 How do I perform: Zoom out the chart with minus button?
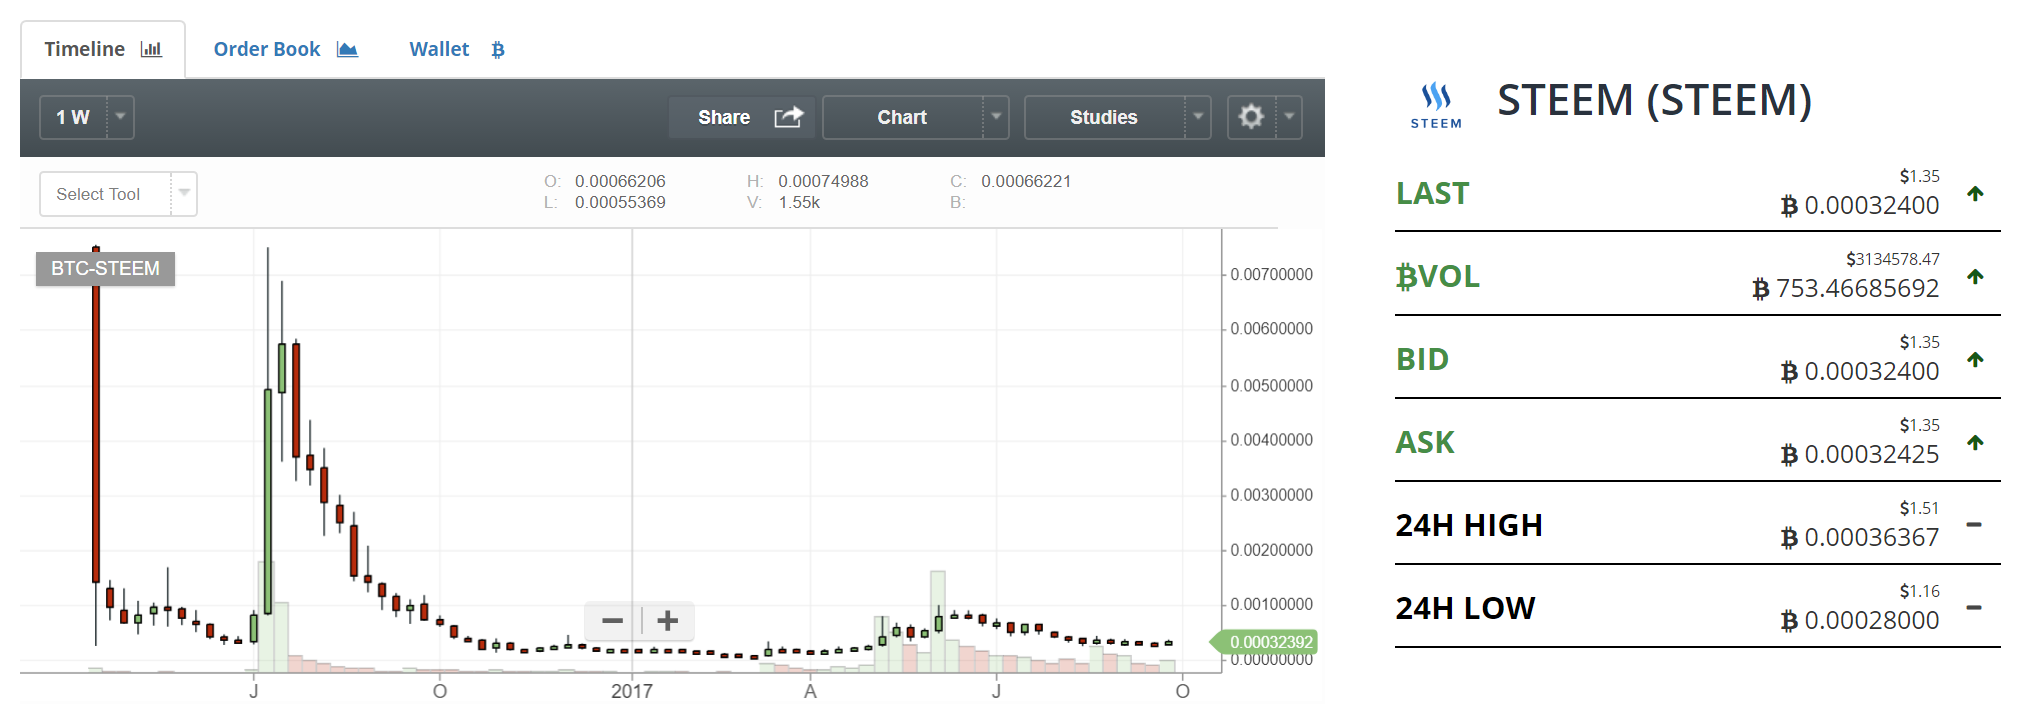point(613,621)
